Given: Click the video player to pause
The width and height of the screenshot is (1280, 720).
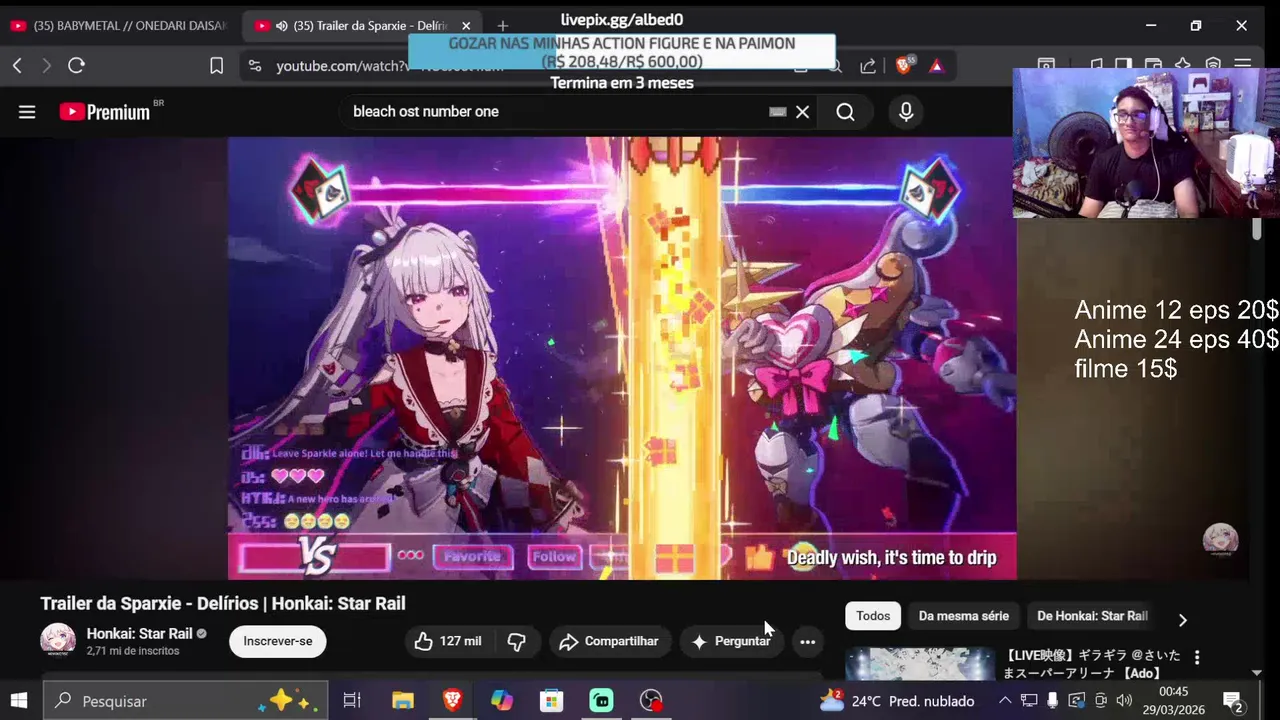Looking at the screenshot, I should (622, 358).
